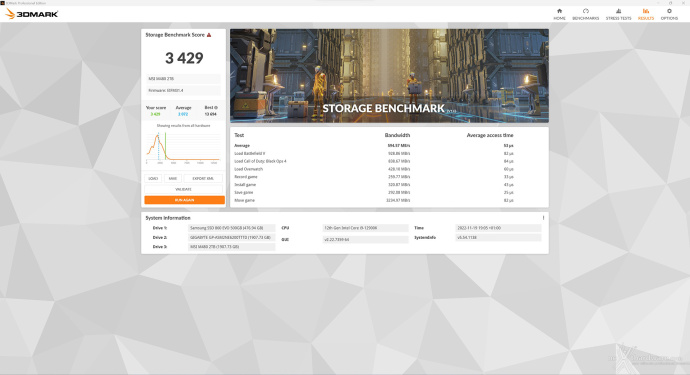Click the orange Run Again button
The width and height of the screenshot is (690, 375).
(184, 200)
